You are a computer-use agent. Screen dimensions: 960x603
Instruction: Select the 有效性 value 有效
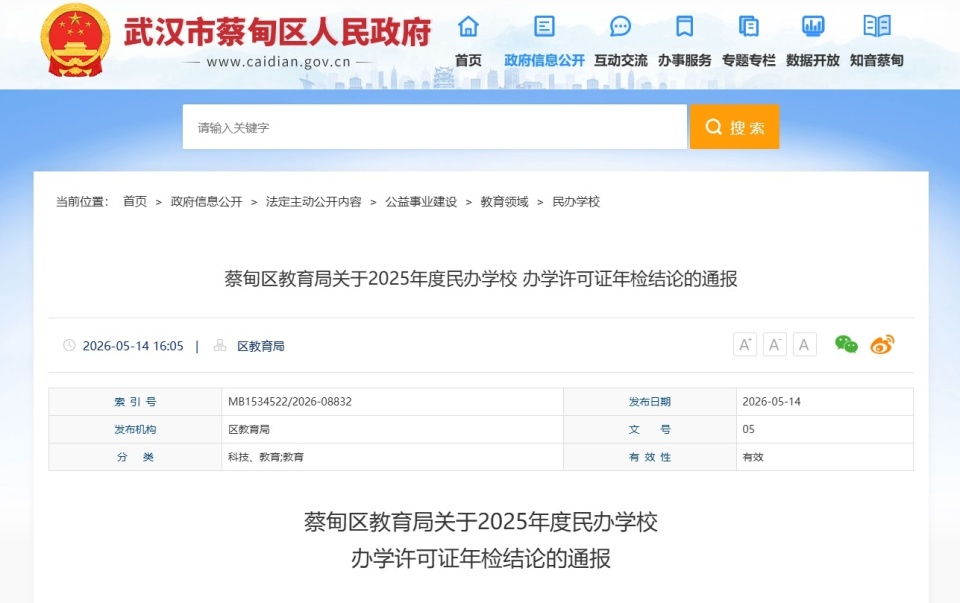tap(752, 457)
